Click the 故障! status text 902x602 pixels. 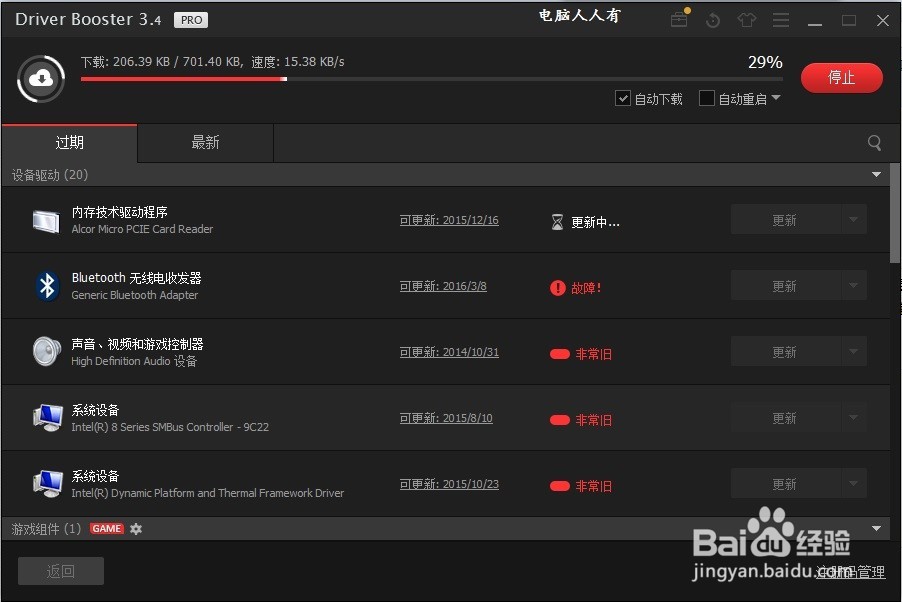coord(586,288)
